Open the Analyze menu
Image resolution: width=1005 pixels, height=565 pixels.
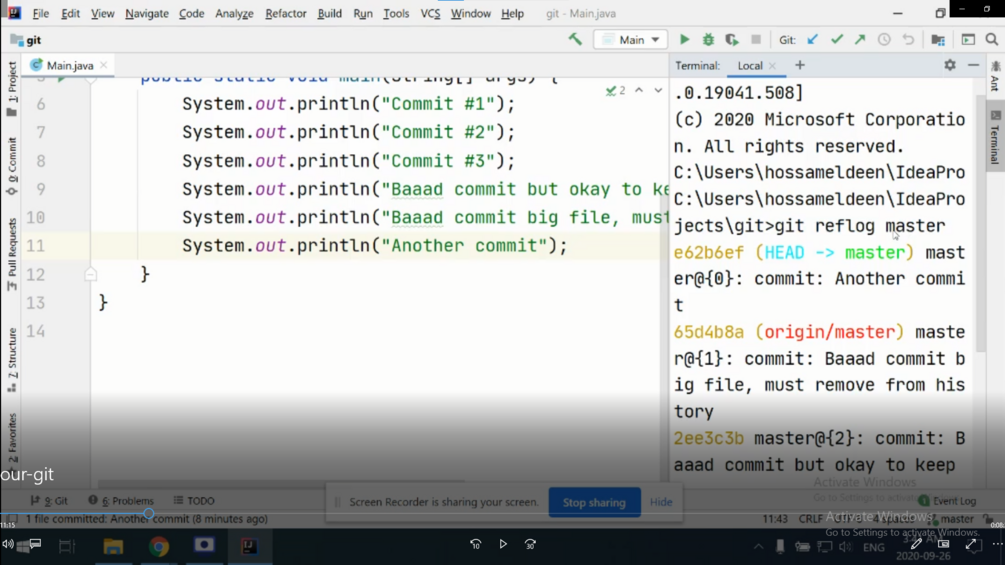tap(235, 13)
